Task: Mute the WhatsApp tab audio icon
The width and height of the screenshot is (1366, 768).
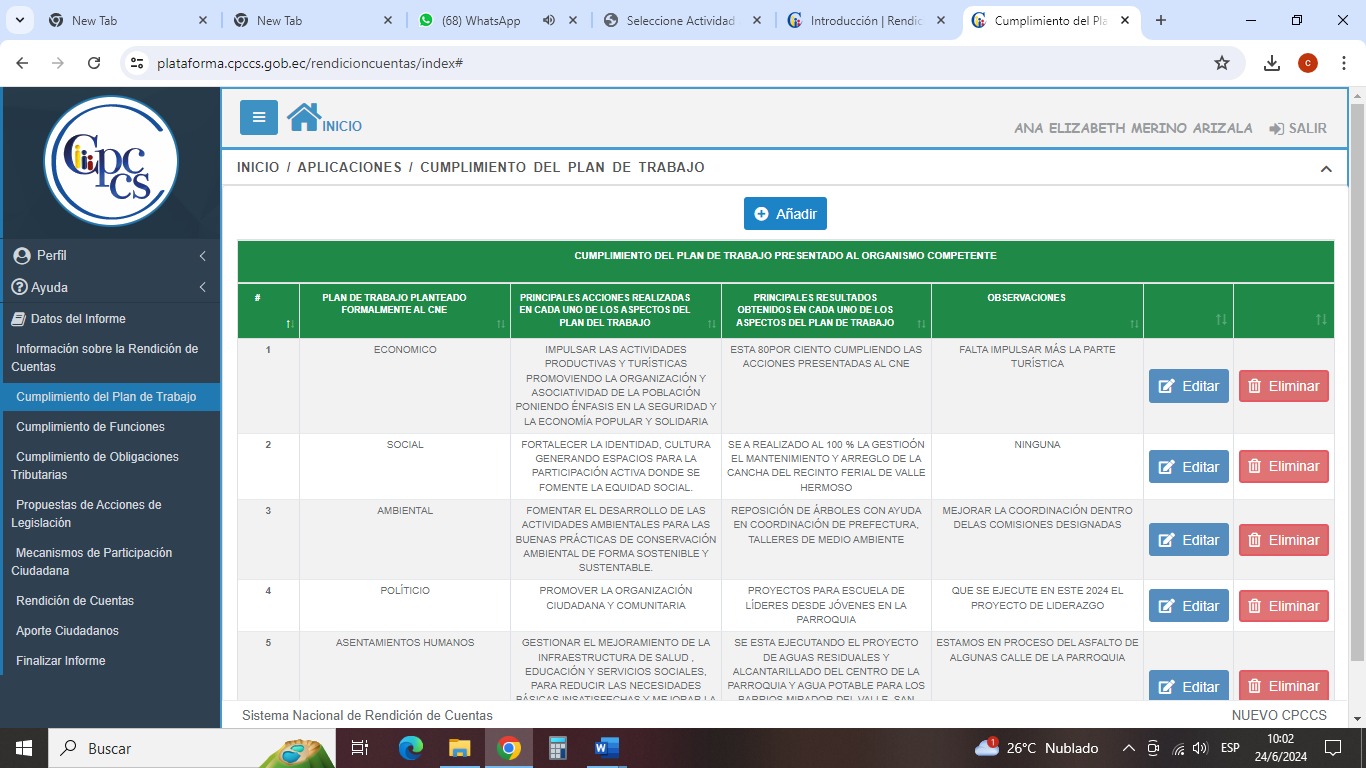Action: pyautogui.click(x=549, y=21)
